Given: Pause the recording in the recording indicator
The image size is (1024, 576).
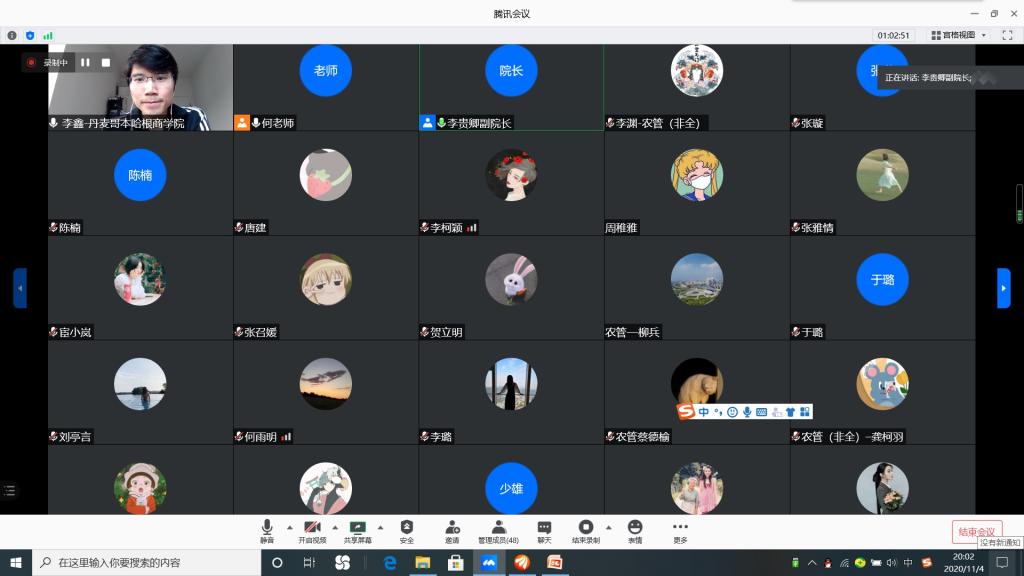Looking at the screenshot, I should click(x=85, y=63).
